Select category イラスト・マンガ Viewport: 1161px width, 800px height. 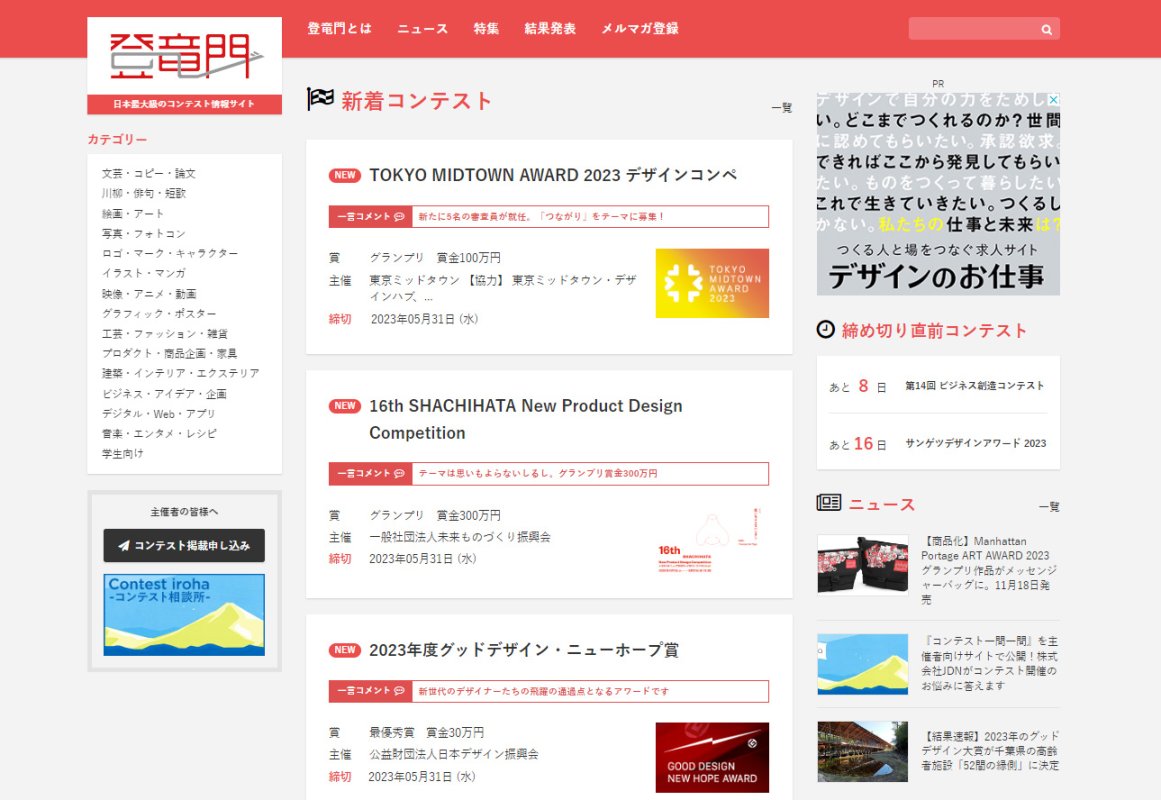[x=144, y=273]
